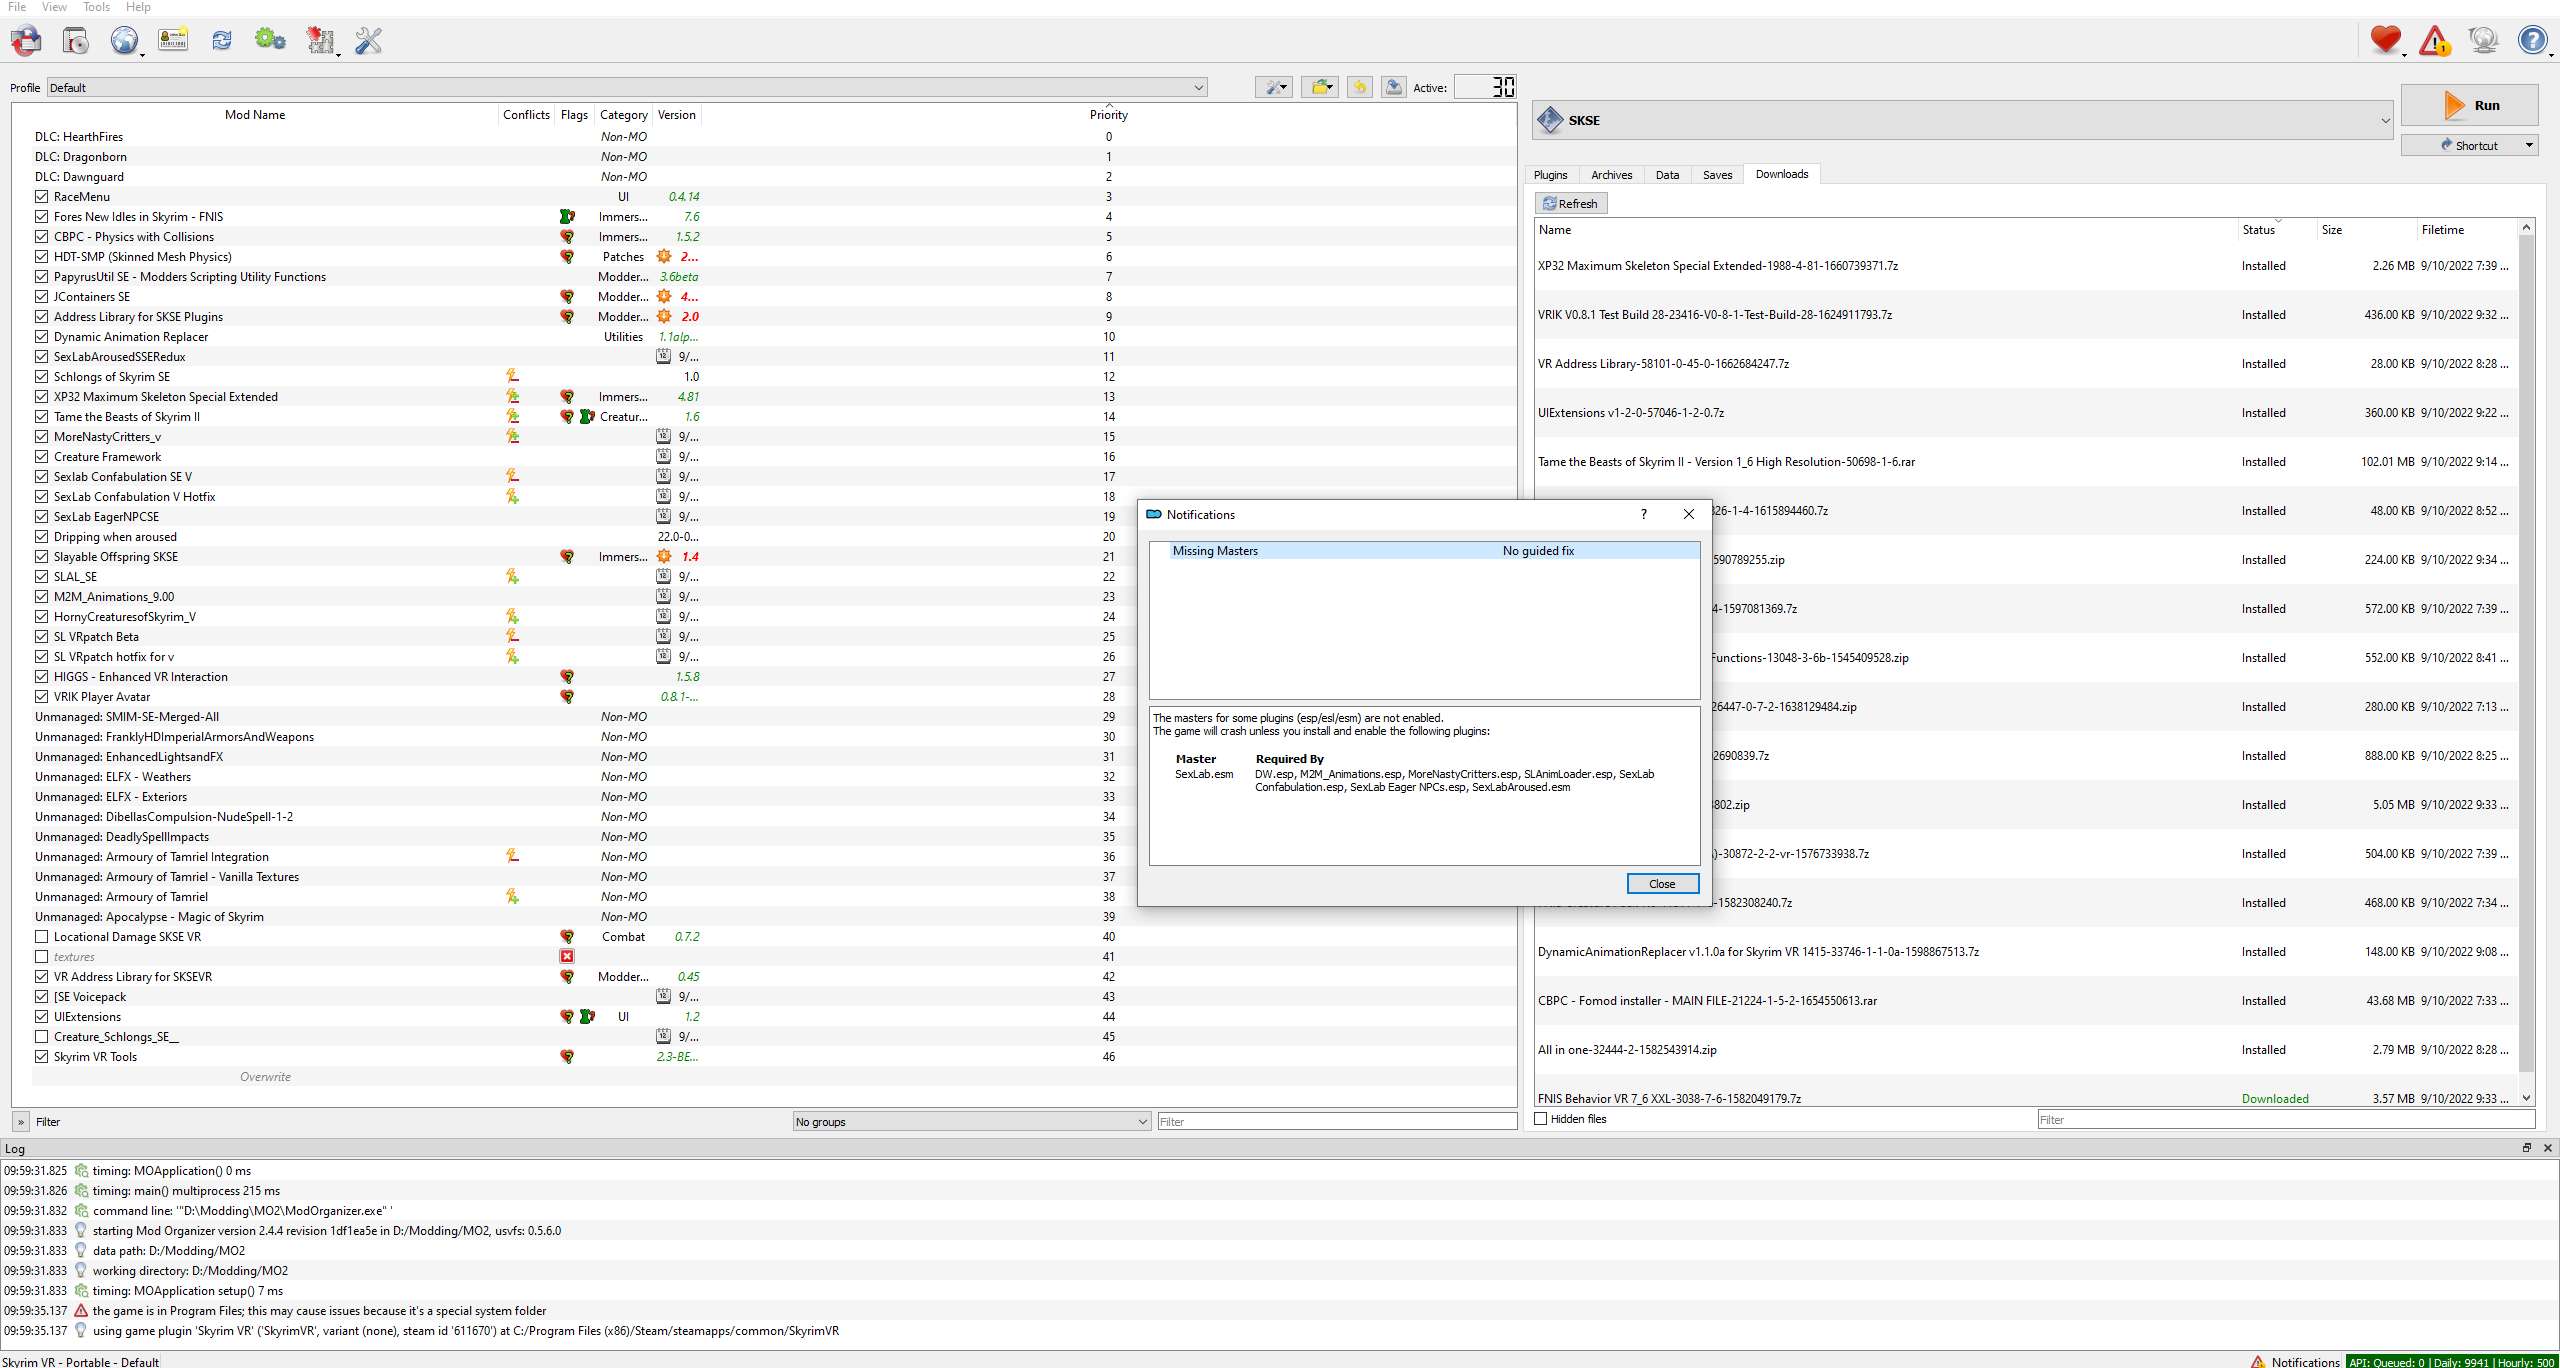
Task: Click the orange update icon on HDT-SMP row
Action: [664, 257]
